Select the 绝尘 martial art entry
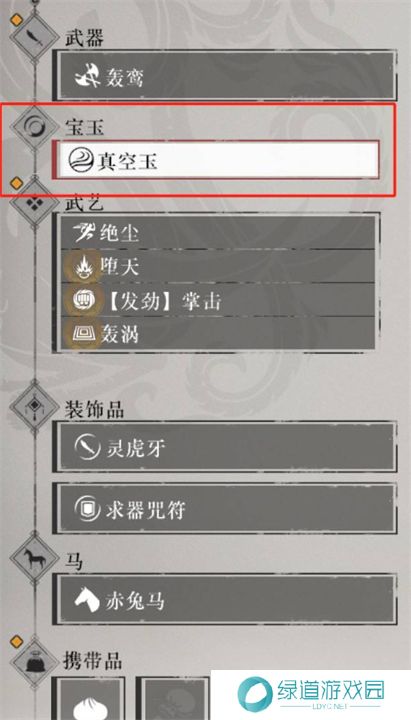This screenshot has height=720, width=411. coord(218,233)
